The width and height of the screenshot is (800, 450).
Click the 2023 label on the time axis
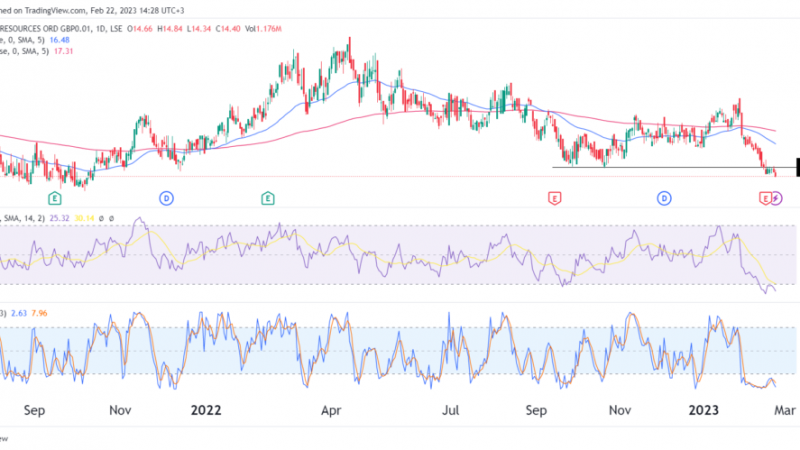pos(704,410)
